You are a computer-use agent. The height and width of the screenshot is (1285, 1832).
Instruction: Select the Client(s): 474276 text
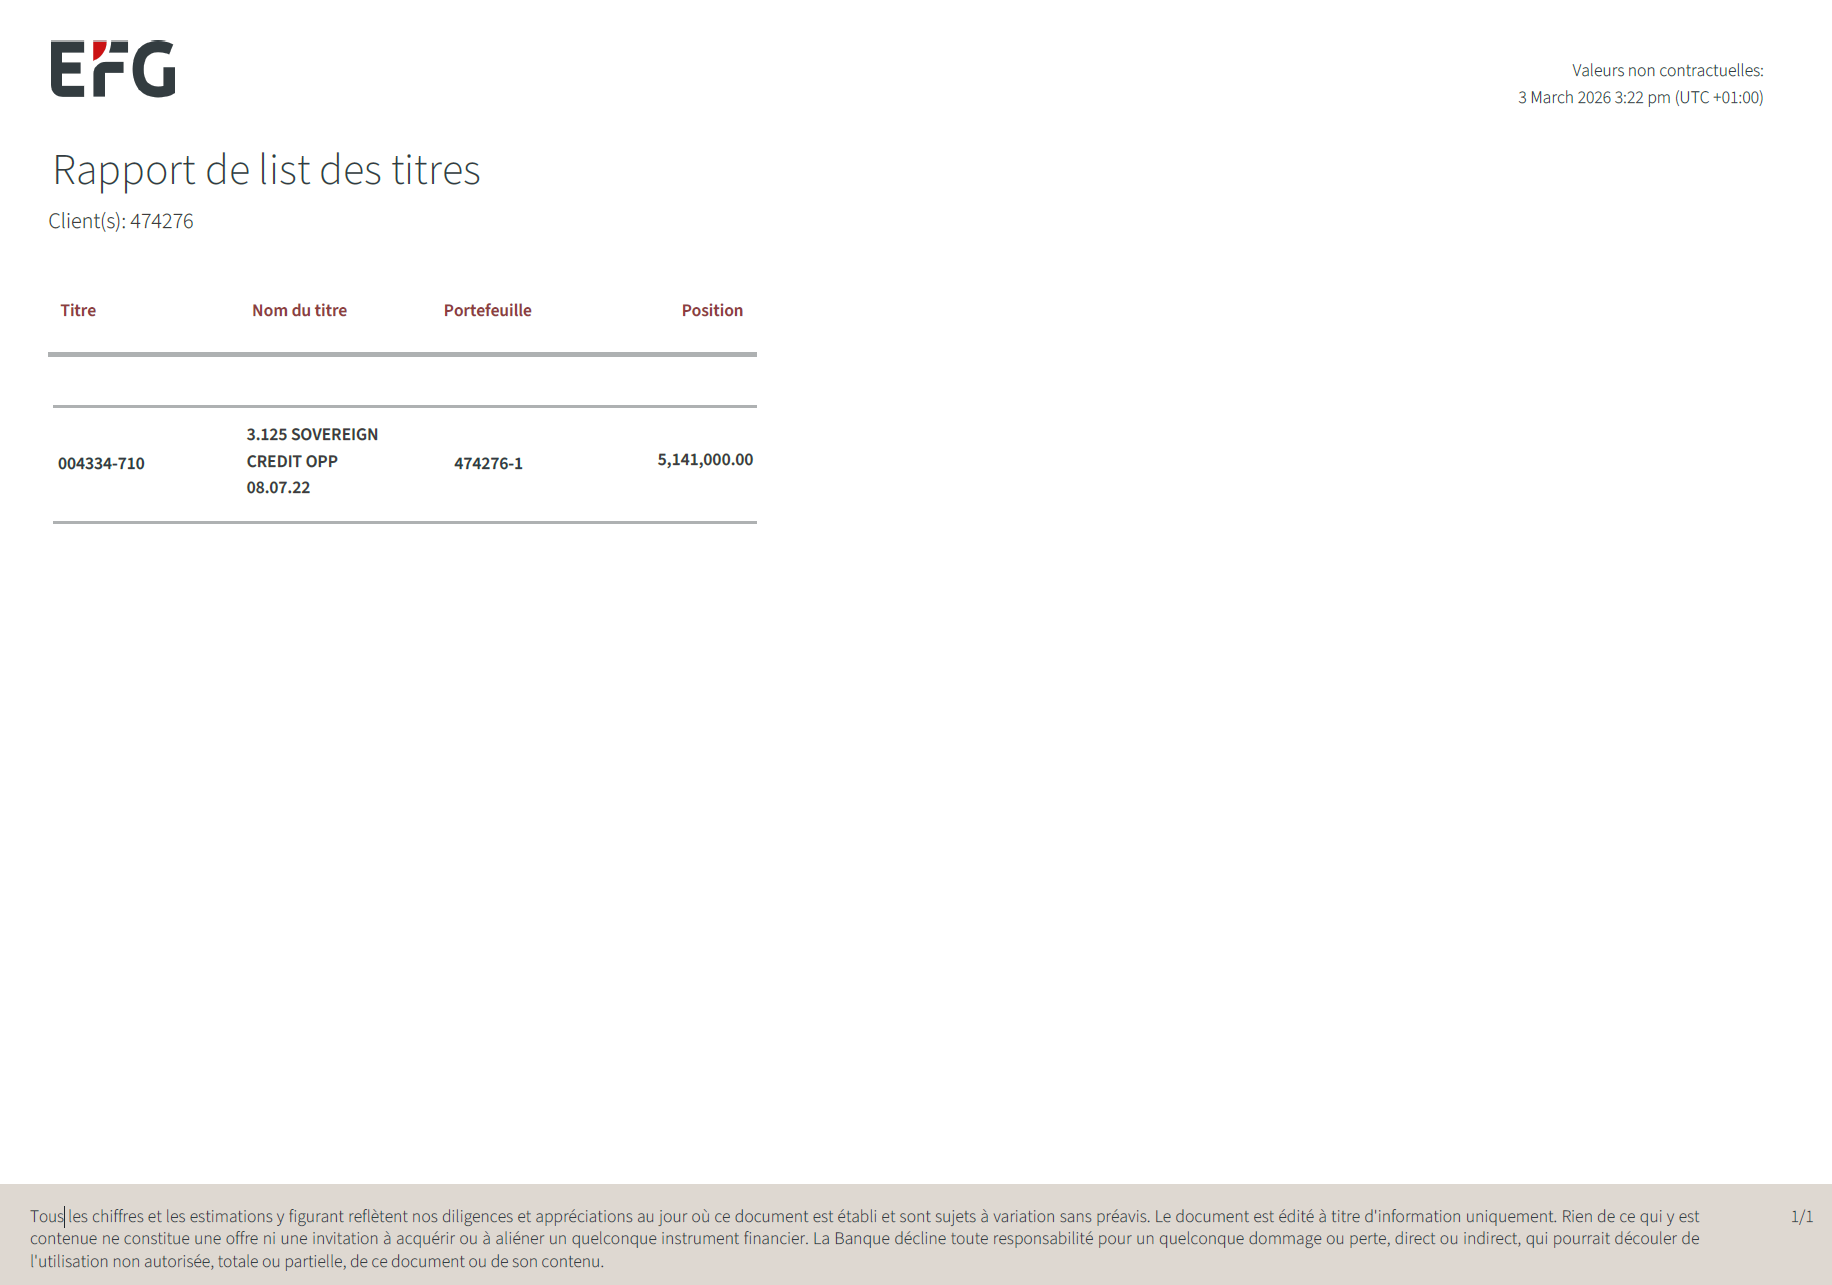(x=121, y=221)
